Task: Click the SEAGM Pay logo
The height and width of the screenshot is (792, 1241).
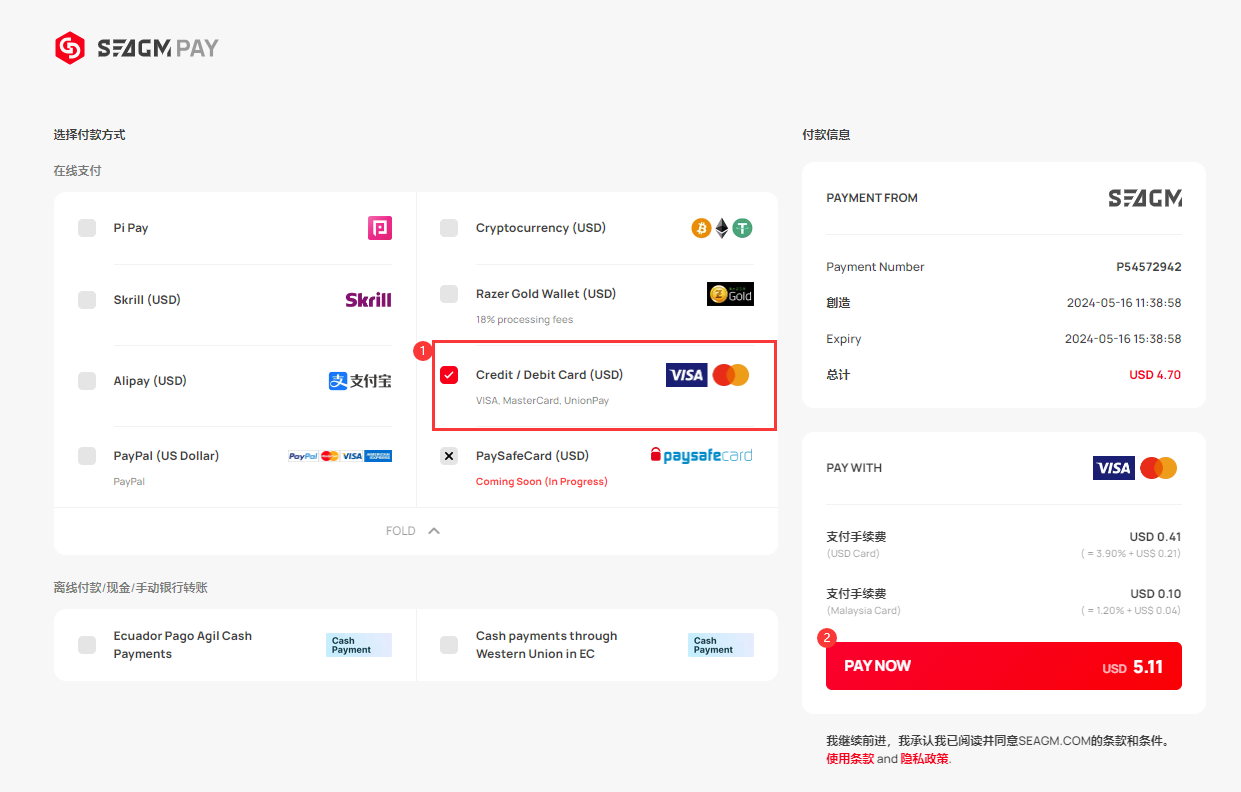Action: pyautogui.click(x=136, y=48)
